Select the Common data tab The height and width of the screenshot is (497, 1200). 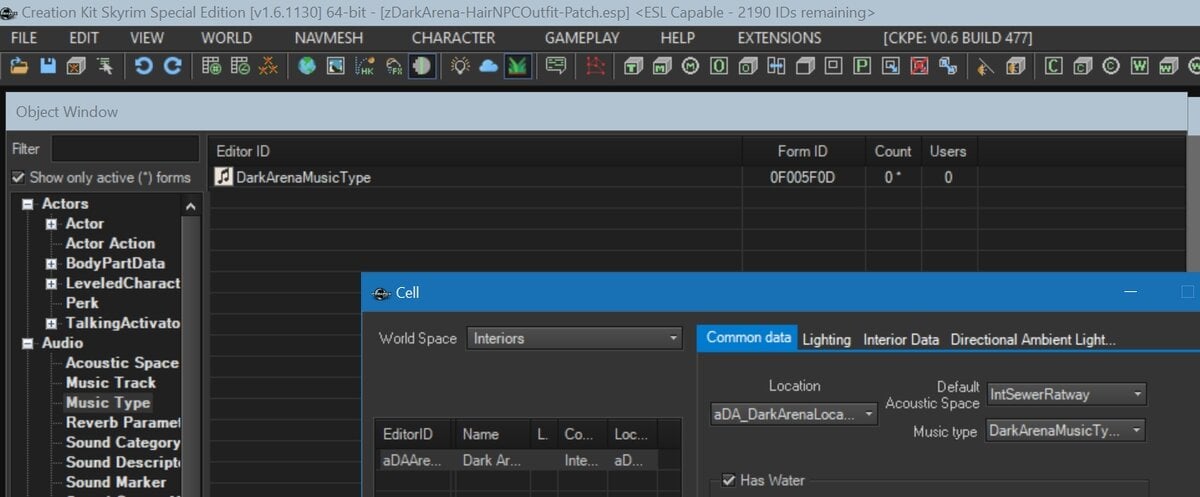click(748, 338)
